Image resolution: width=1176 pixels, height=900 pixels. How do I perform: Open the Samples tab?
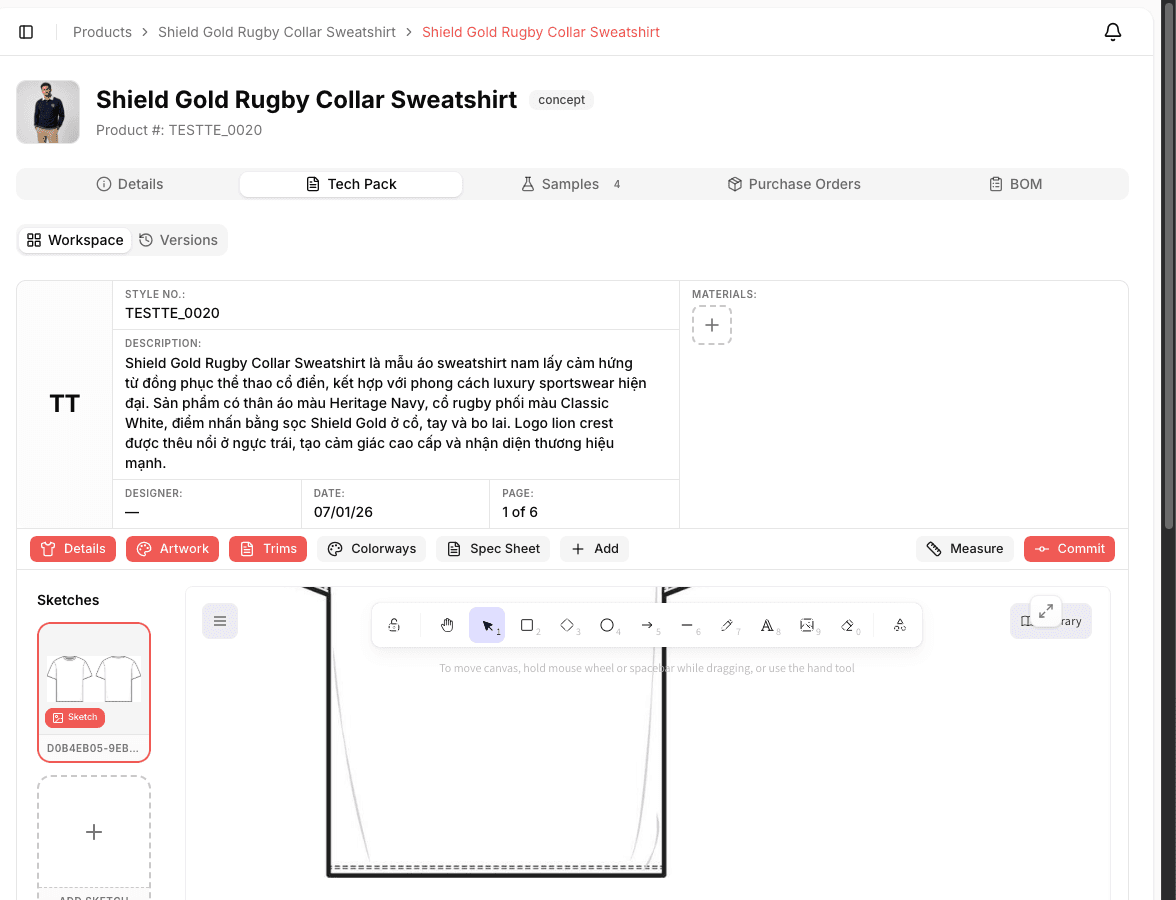[571, 184]
